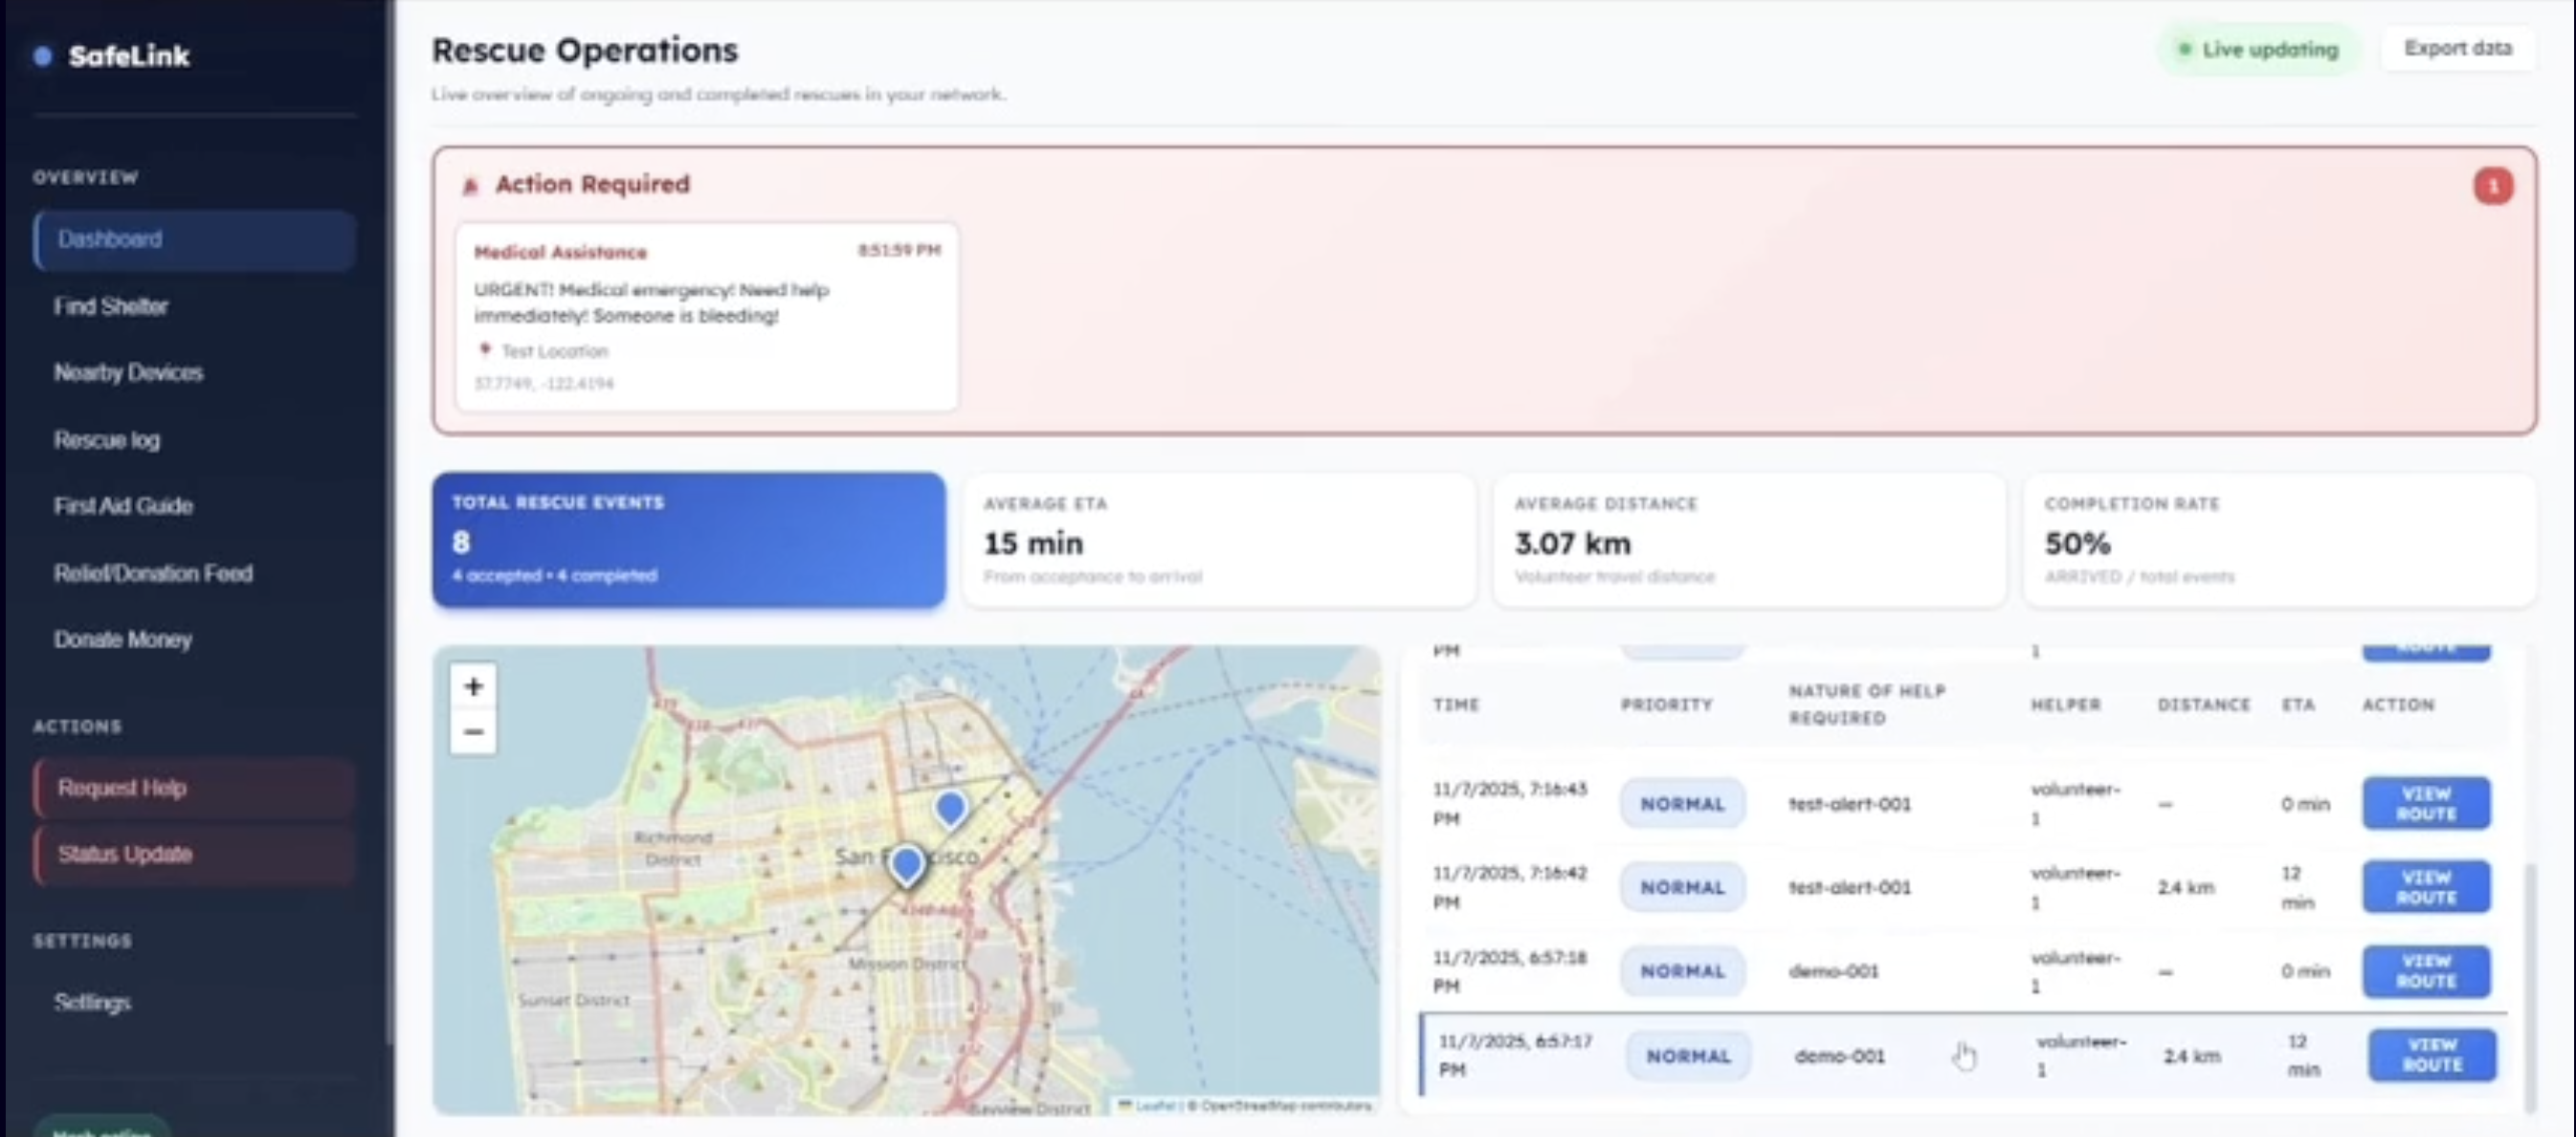Screen dimensions: 2576x1137
Task: Click the SafeLink logo dot
Action: click(43, 56)
